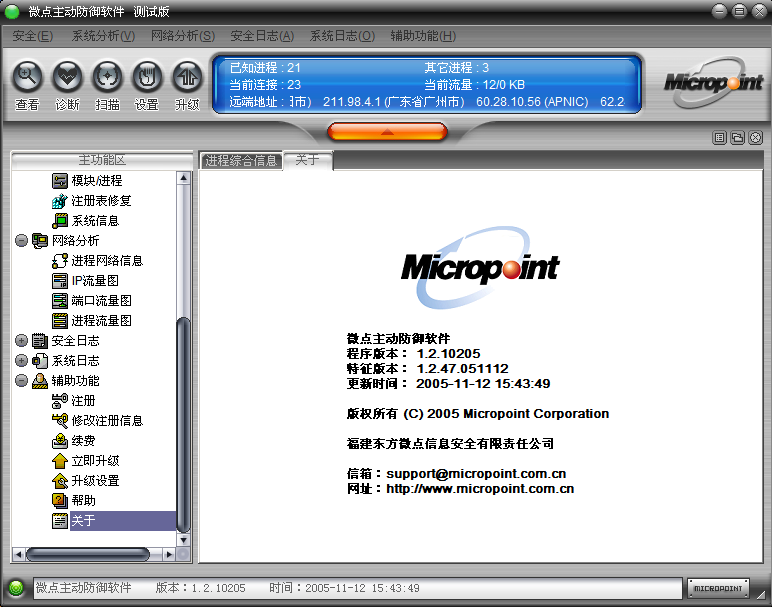Viewport: 772px width, 607px height.
Task: Select 注册表修复 in the sidebar tree
Action: (x=100, y=201)
